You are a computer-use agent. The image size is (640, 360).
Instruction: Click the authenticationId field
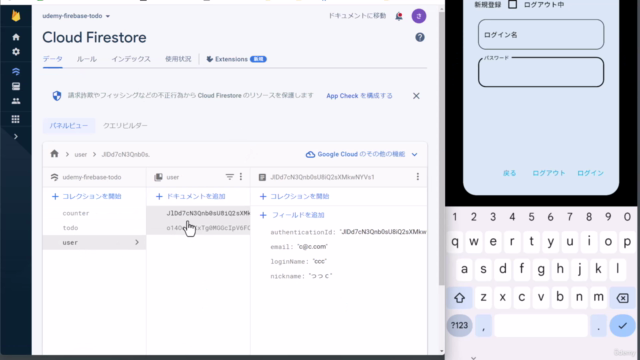(348, 232)
